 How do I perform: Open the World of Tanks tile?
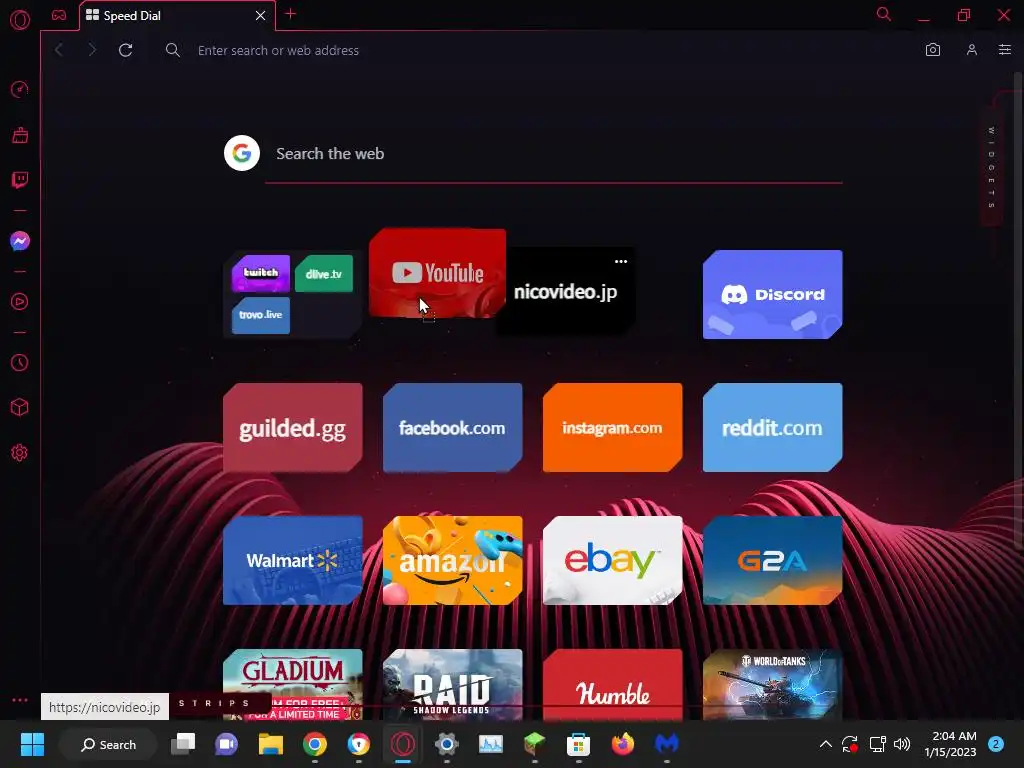pyautogui.click(x=773, y=684)
